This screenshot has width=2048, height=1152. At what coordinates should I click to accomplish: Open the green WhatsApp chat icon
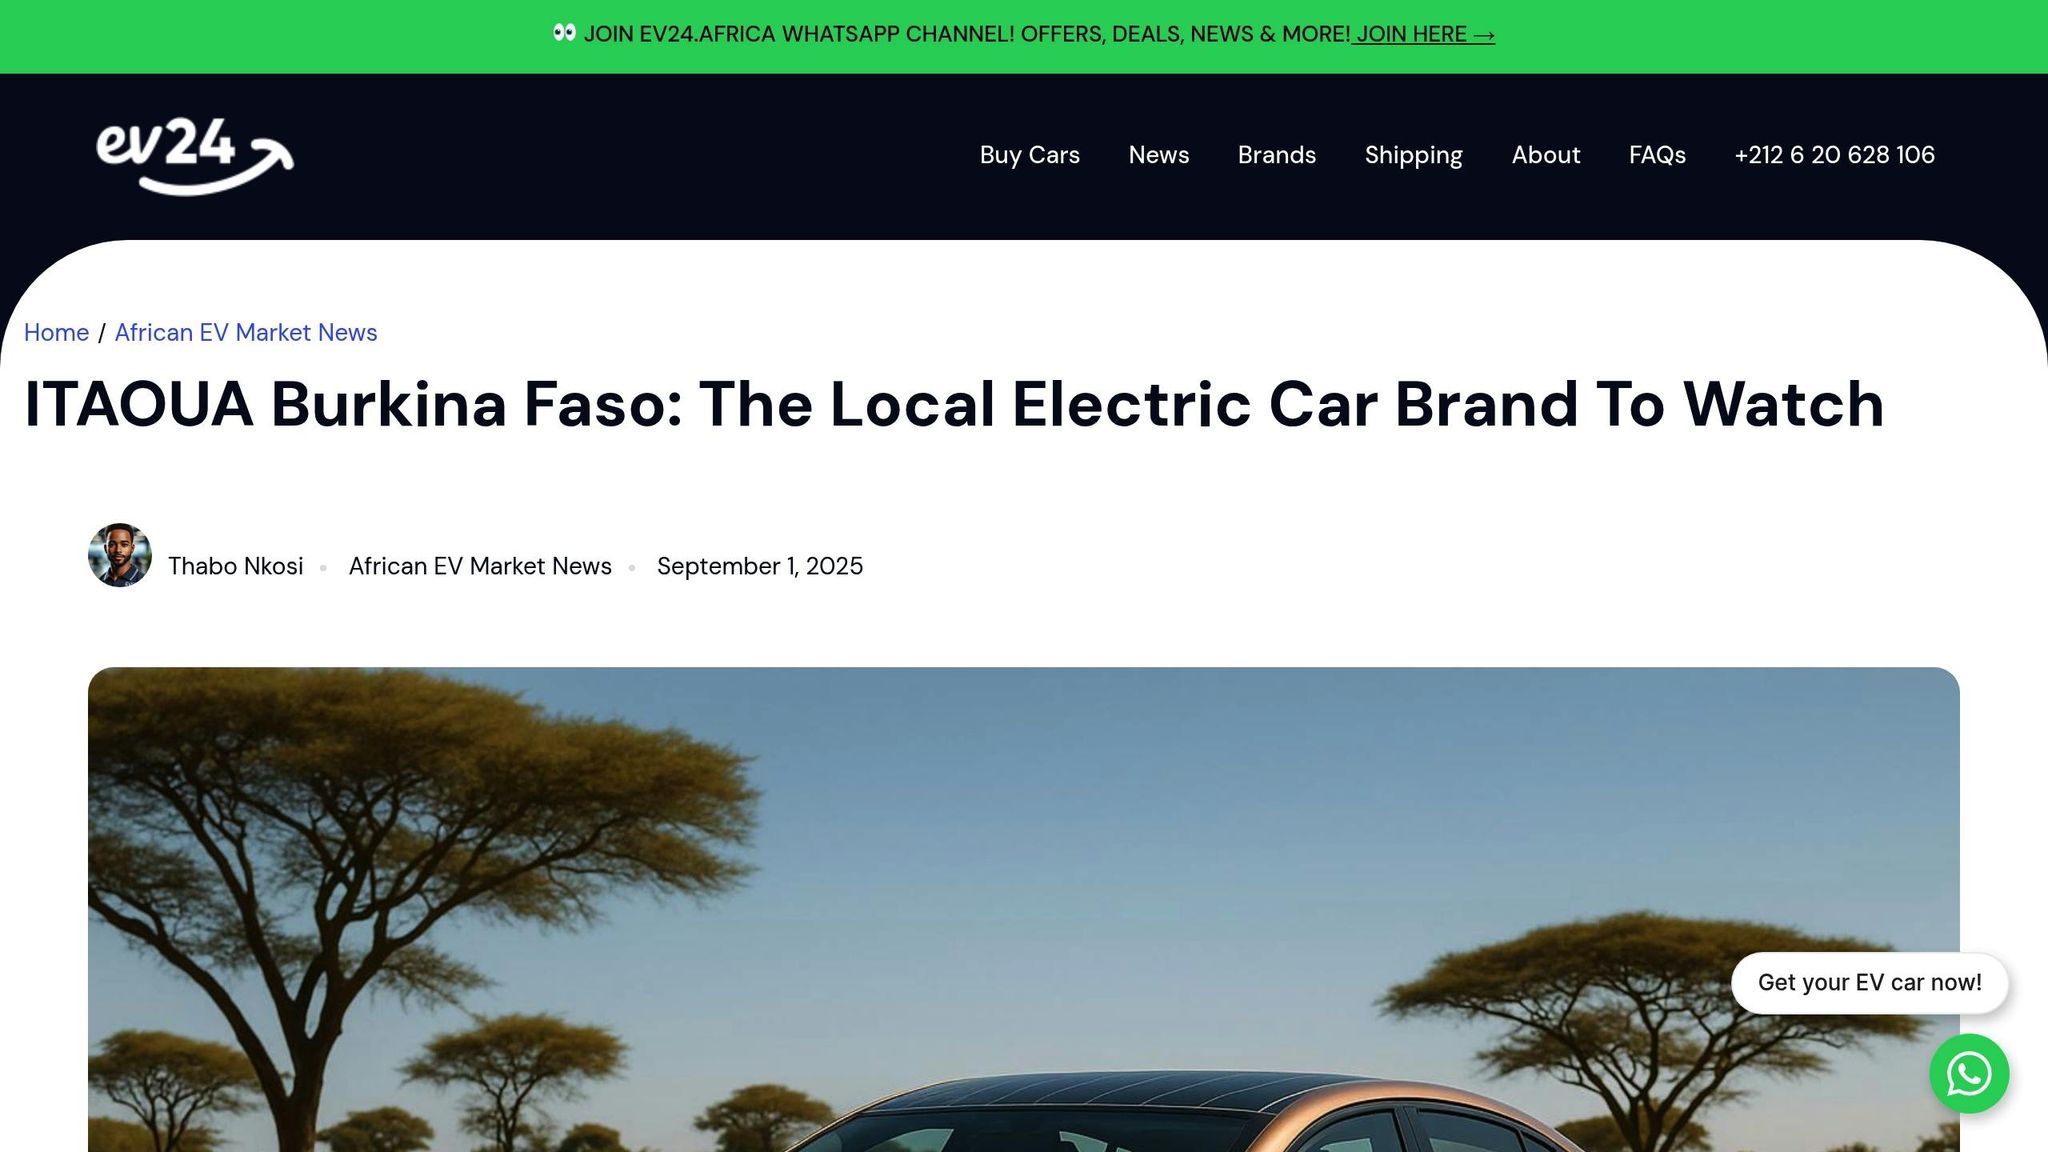(x=1969, y=1074)
